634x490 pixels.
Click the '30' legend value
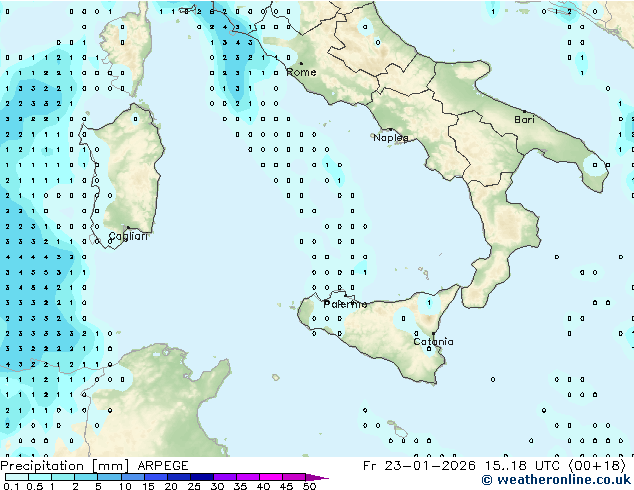tap(217, 486)
